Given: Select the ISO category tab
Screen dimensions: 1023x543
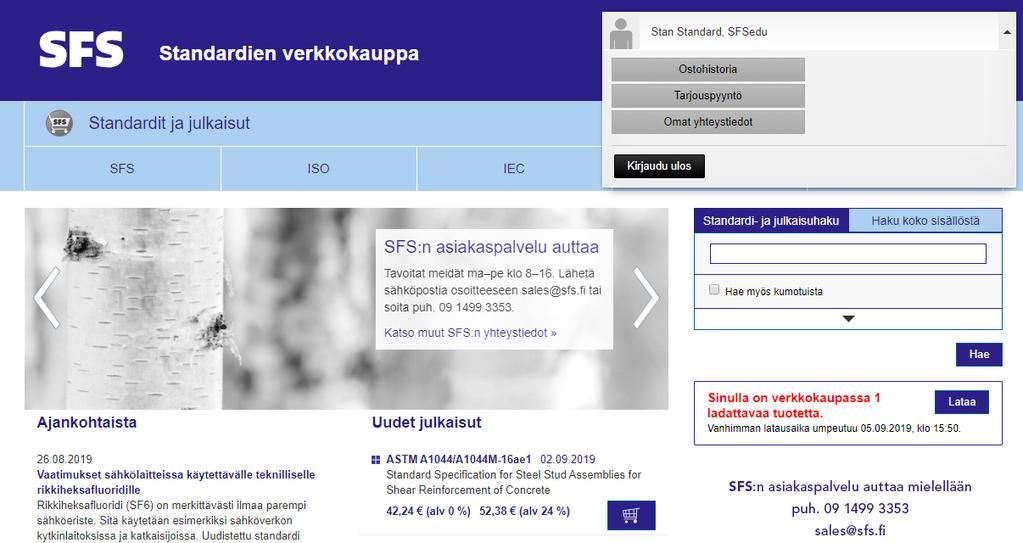Looking at the screenshot, I should coord(318,168).
